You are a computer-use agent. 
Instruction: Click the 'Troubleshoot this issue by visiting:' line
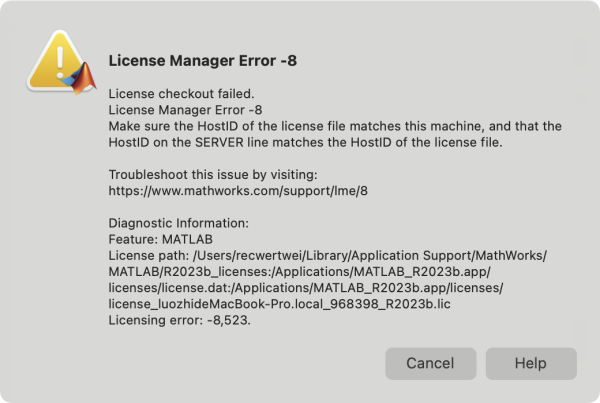point(213,175)
